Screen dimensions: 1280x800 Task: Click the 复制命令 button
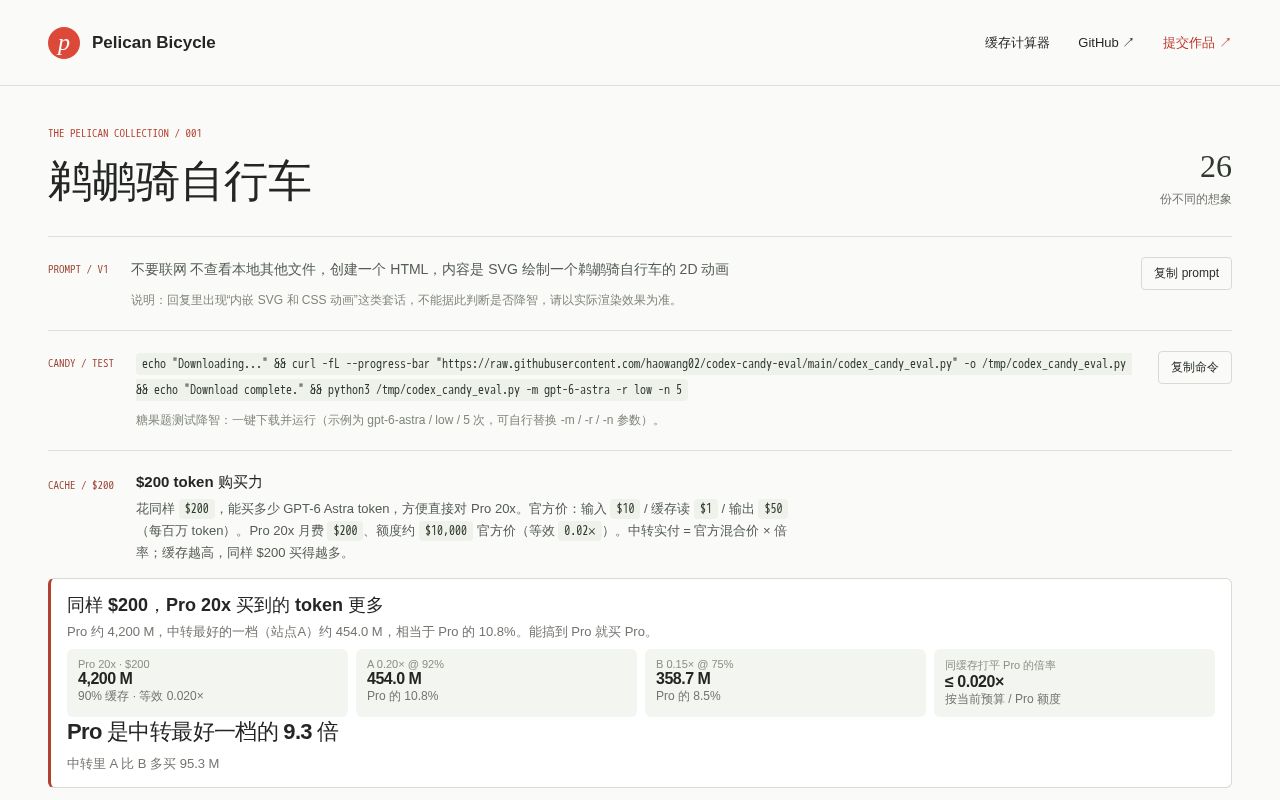(1194, 367)
